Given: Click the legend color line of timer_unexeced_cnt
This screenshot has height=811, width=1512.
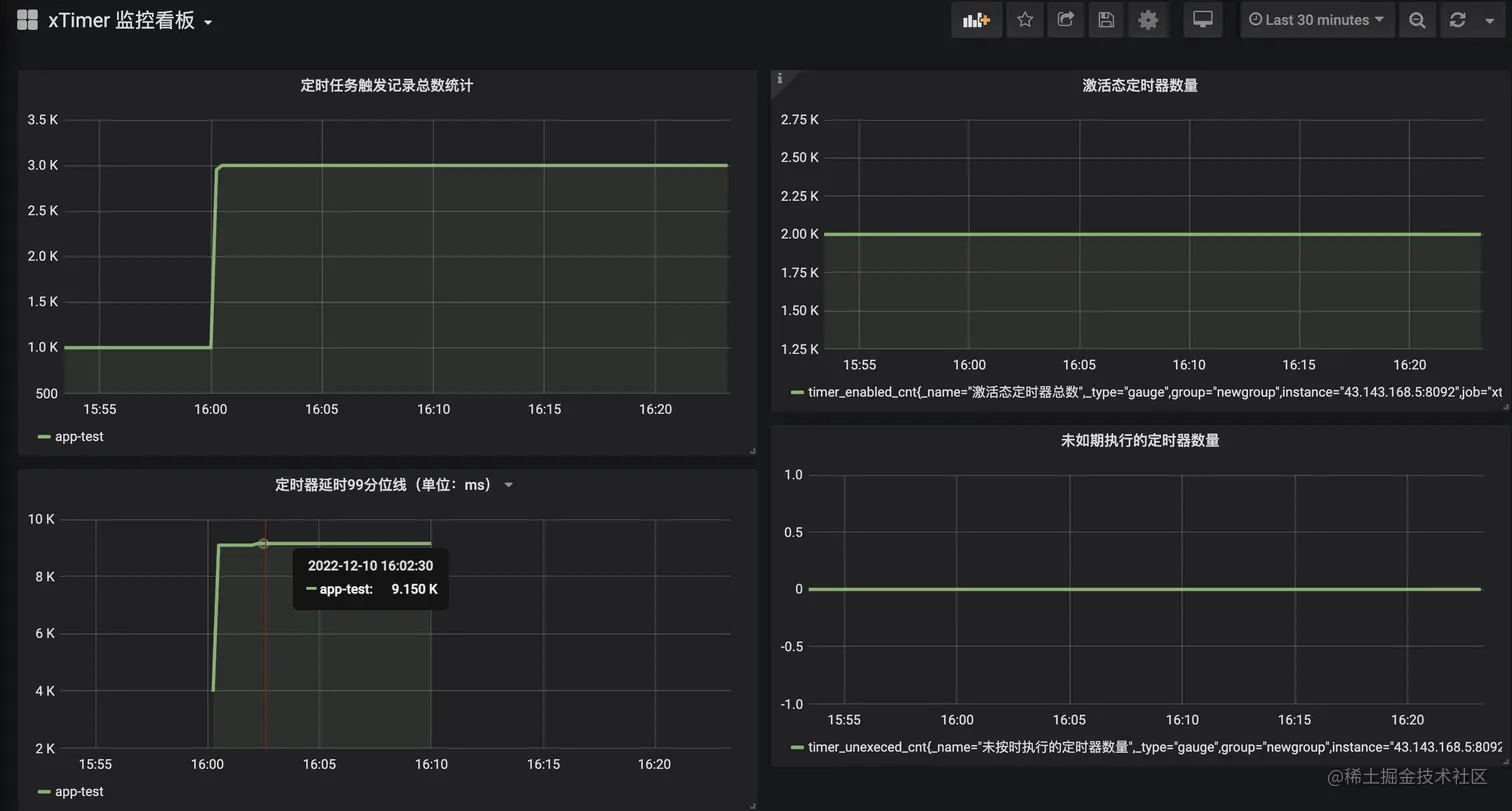Looking at the screenshot, I should click(x=797, y=748).
